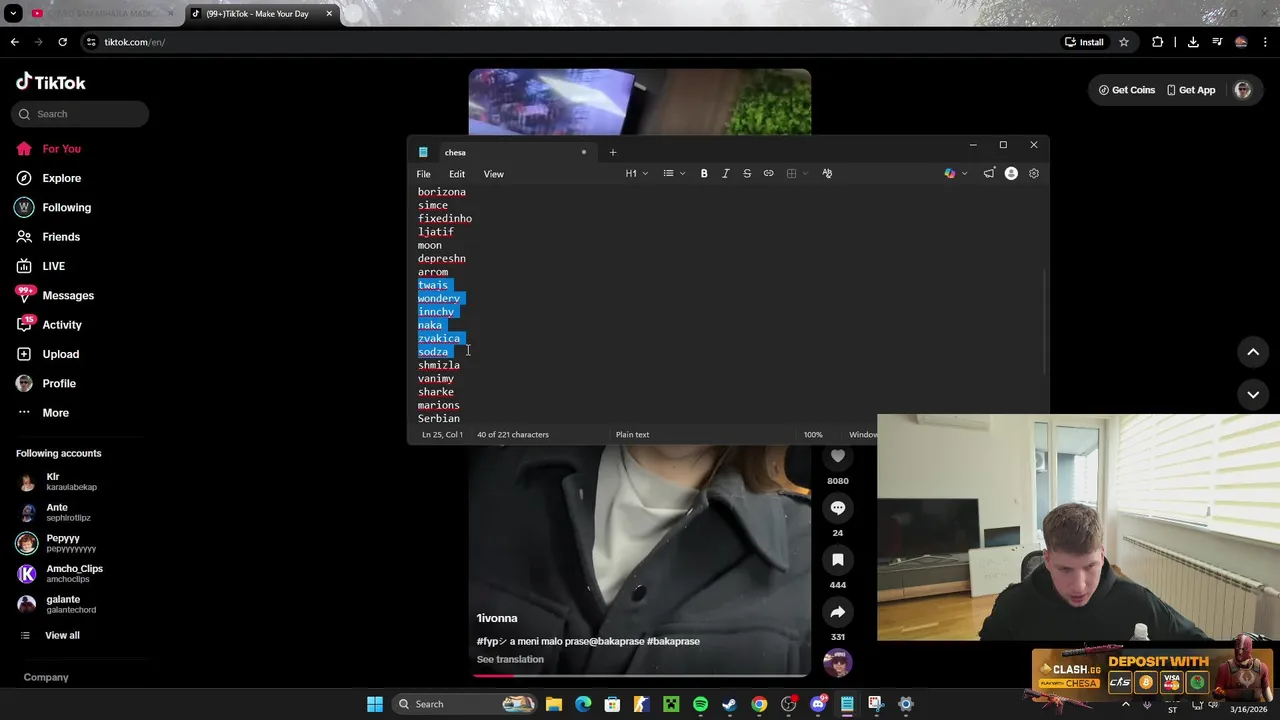Open the Chrome tab search dropdown
Screen dimensions: 1280x720
click(13, 14)
